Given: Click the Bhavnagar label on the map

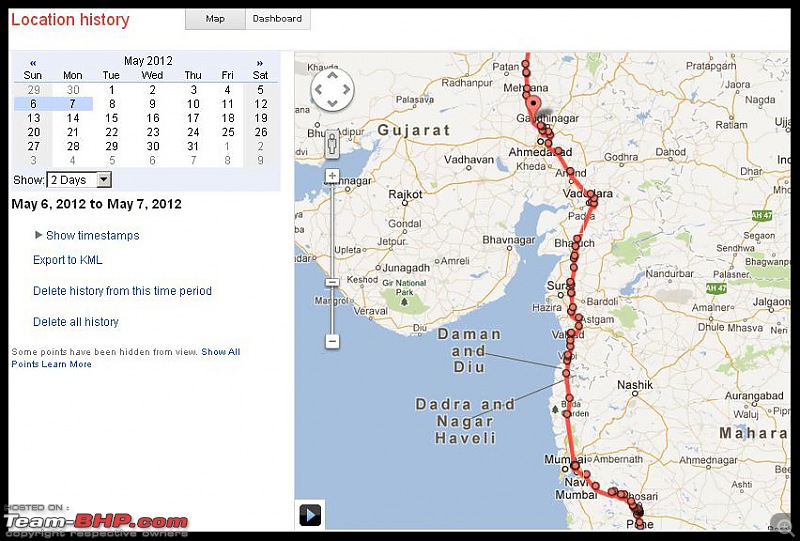Looking at the screenshot, I should point(509,240).
